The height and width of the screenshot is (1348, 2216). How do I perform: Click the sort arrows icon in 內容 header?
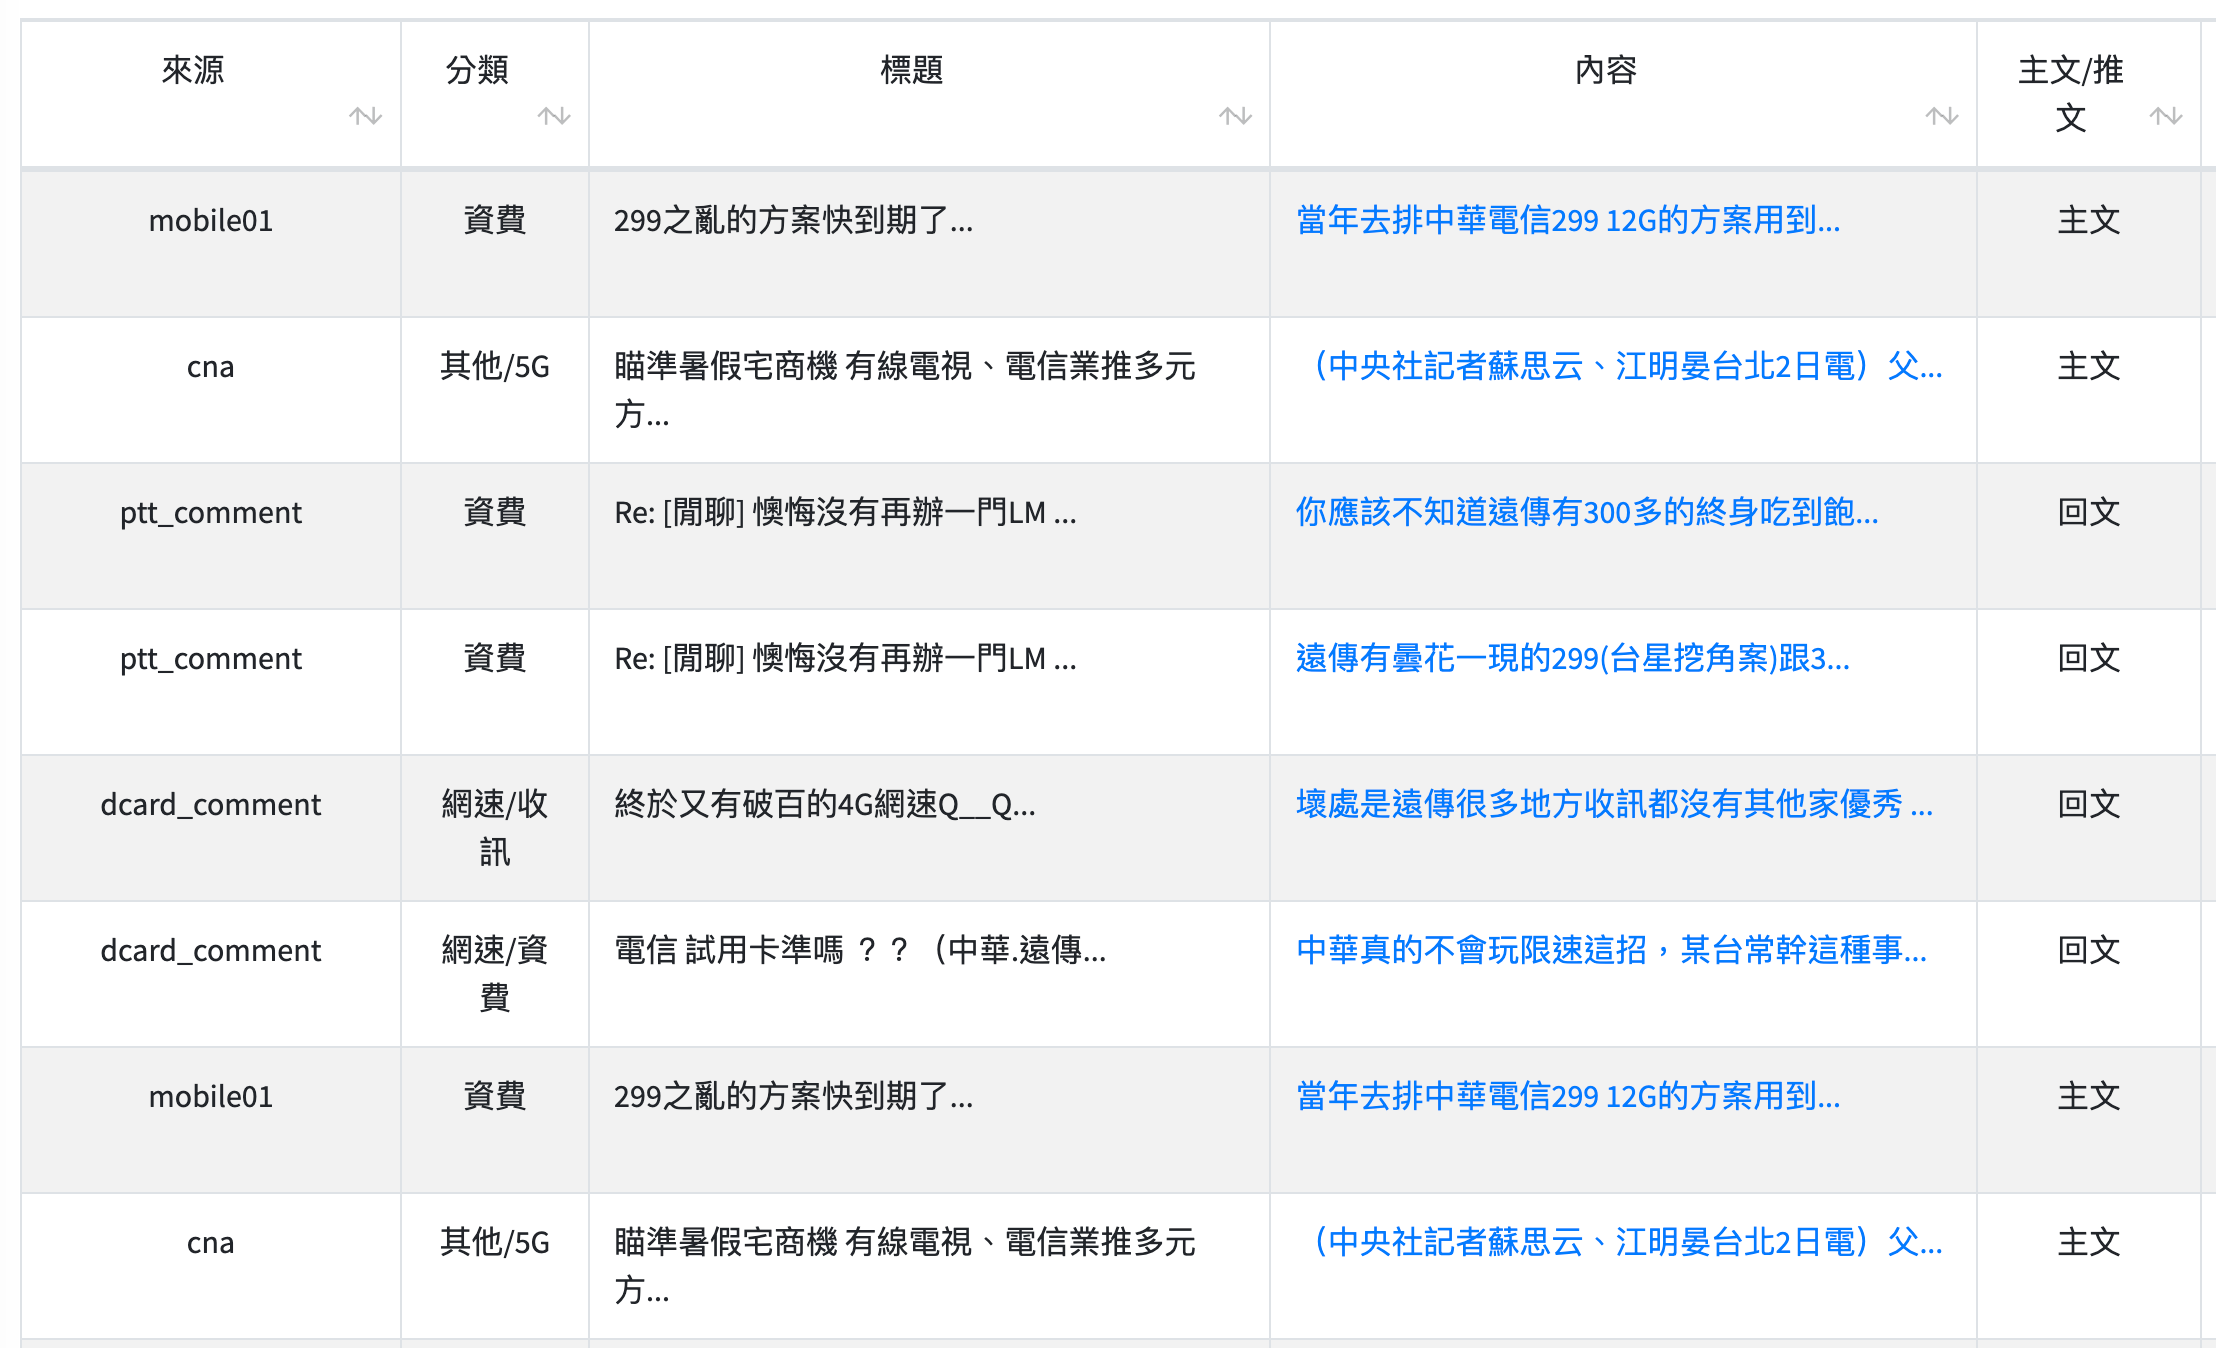pos(1941,116)
